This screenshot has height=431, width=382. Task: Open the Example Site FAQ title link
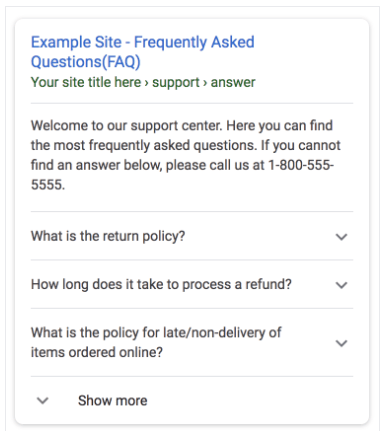point(142,52)
